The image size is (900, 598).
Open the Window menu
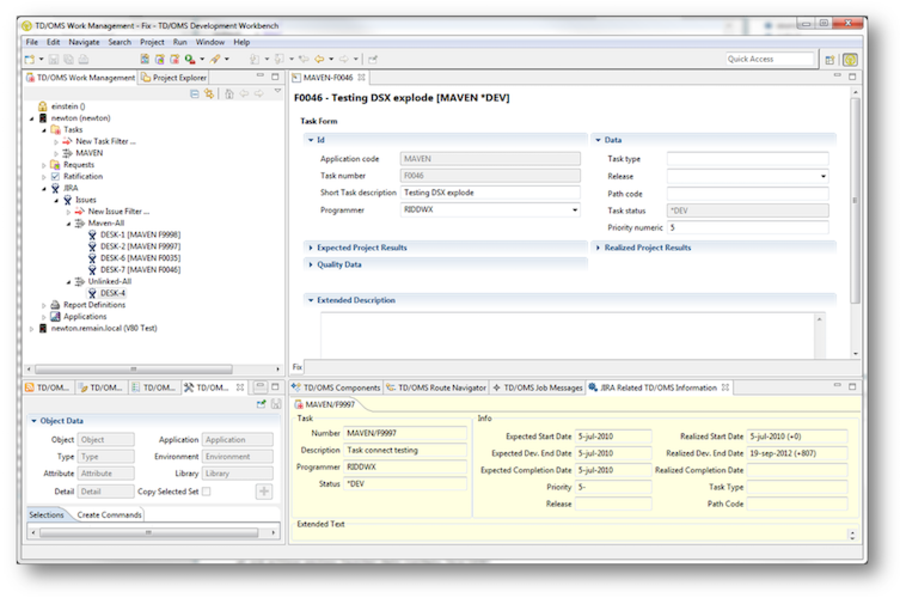pos(210,42)
